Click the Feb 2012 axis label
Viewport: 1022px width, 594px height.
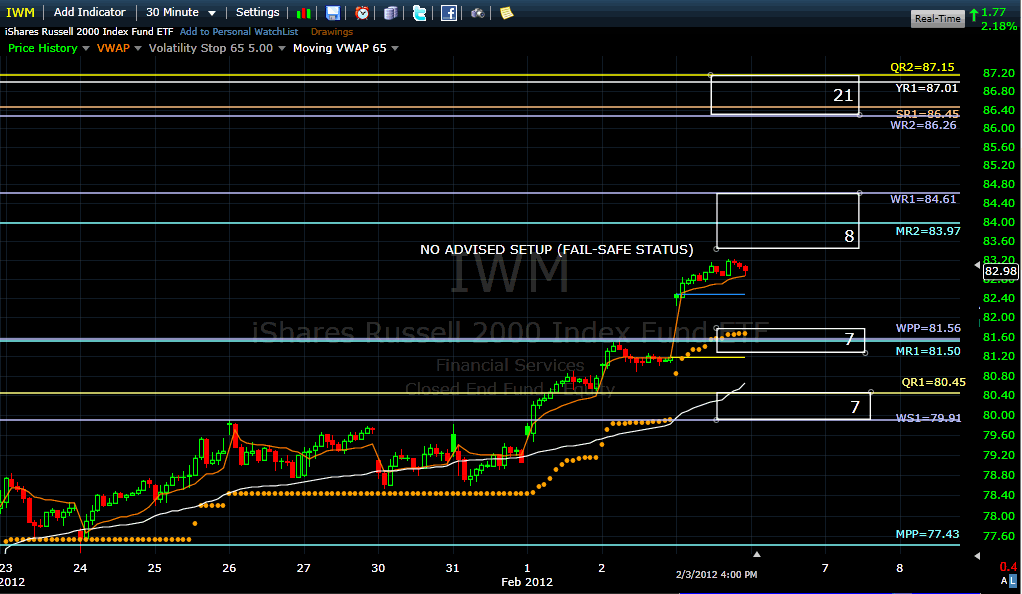click(x=527, y=582)
